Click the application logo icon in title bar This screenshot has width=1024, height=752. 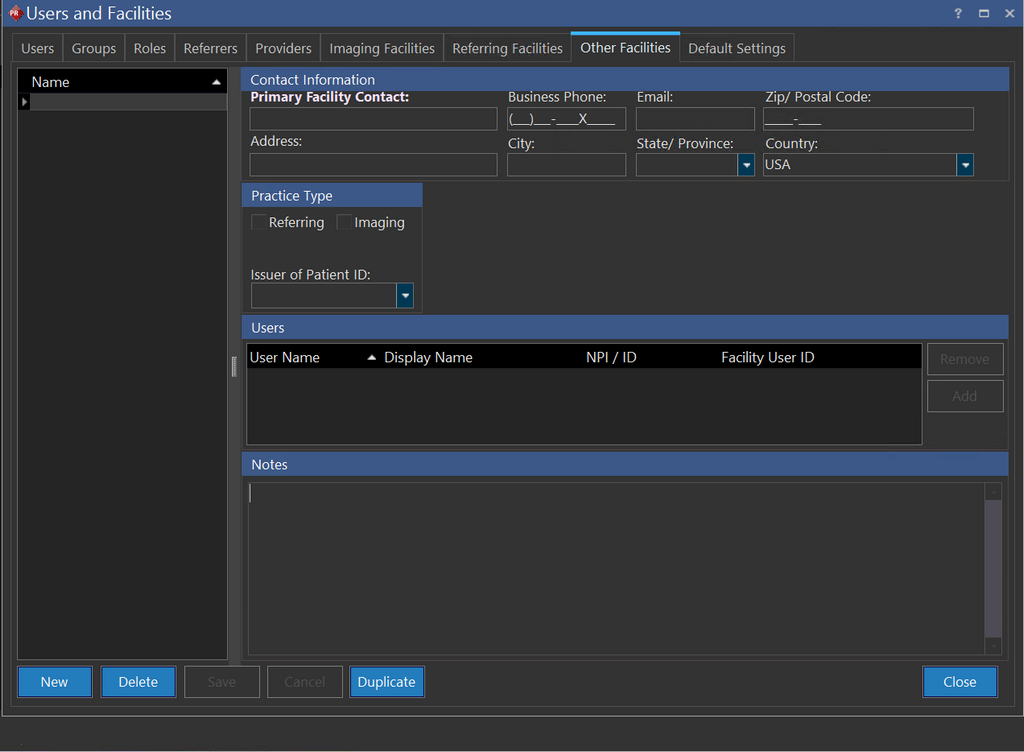[x=14, y=13]
